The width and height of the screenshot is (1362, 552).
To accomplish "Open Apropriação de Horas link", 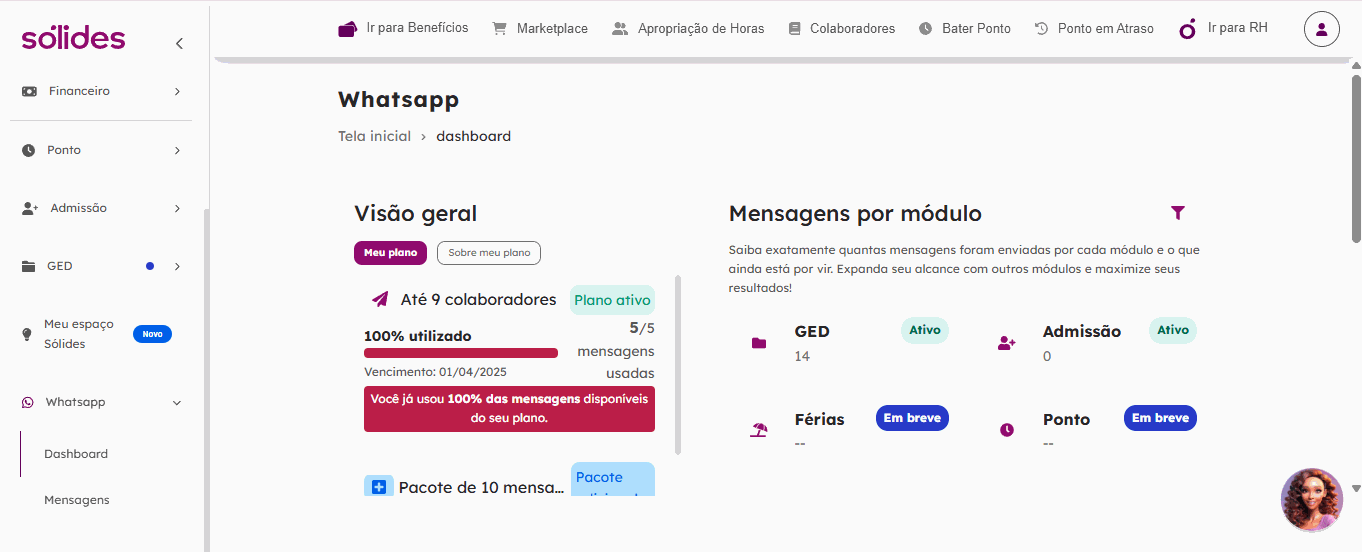I will point(701,29).
